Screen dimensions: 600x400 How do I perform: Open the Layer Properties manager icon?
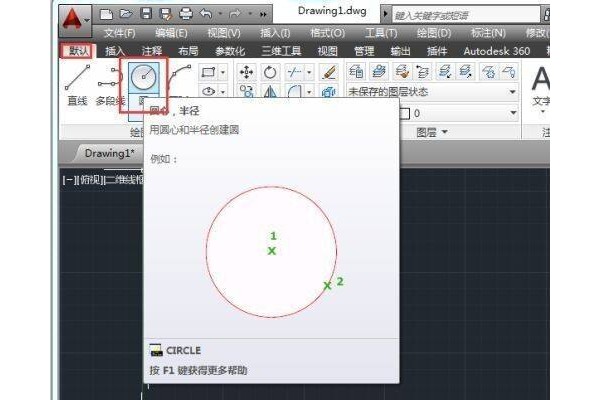[x=356, y=72]
